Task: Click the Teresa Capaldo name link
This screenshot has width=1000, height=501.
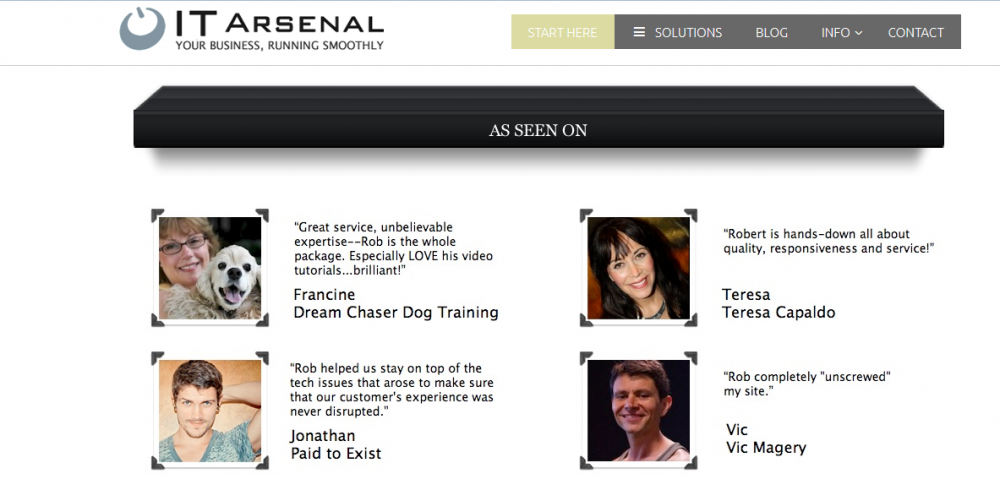Action: coord(778,312)
